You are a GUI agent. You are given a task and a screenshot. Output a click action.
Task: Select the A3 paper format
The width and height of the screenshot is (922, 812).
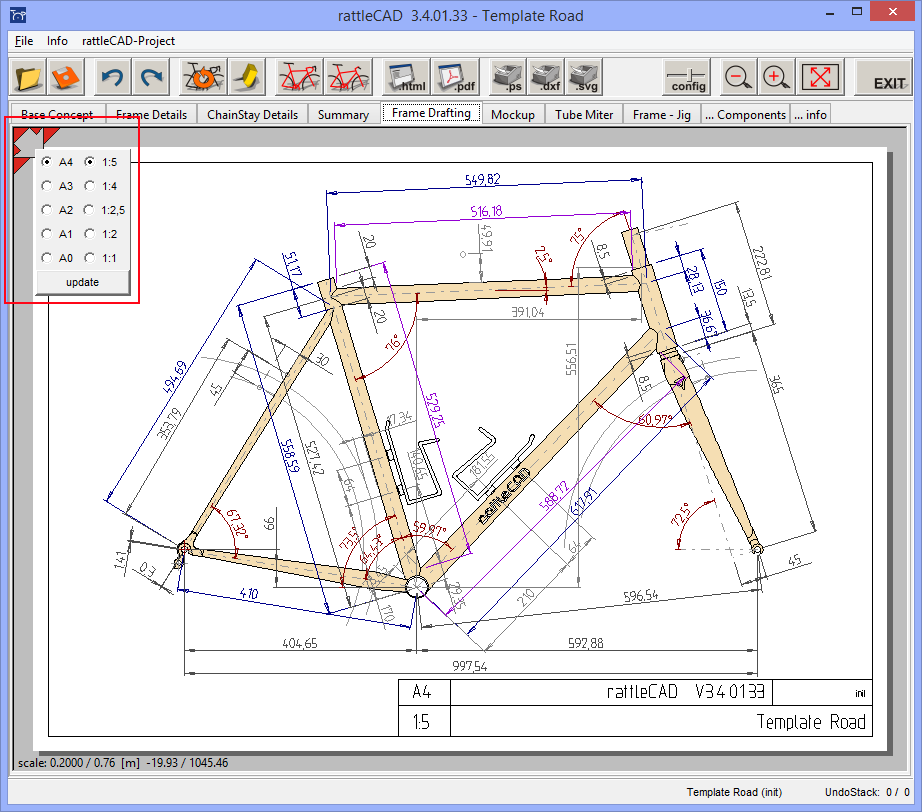[x=58, y=186]
